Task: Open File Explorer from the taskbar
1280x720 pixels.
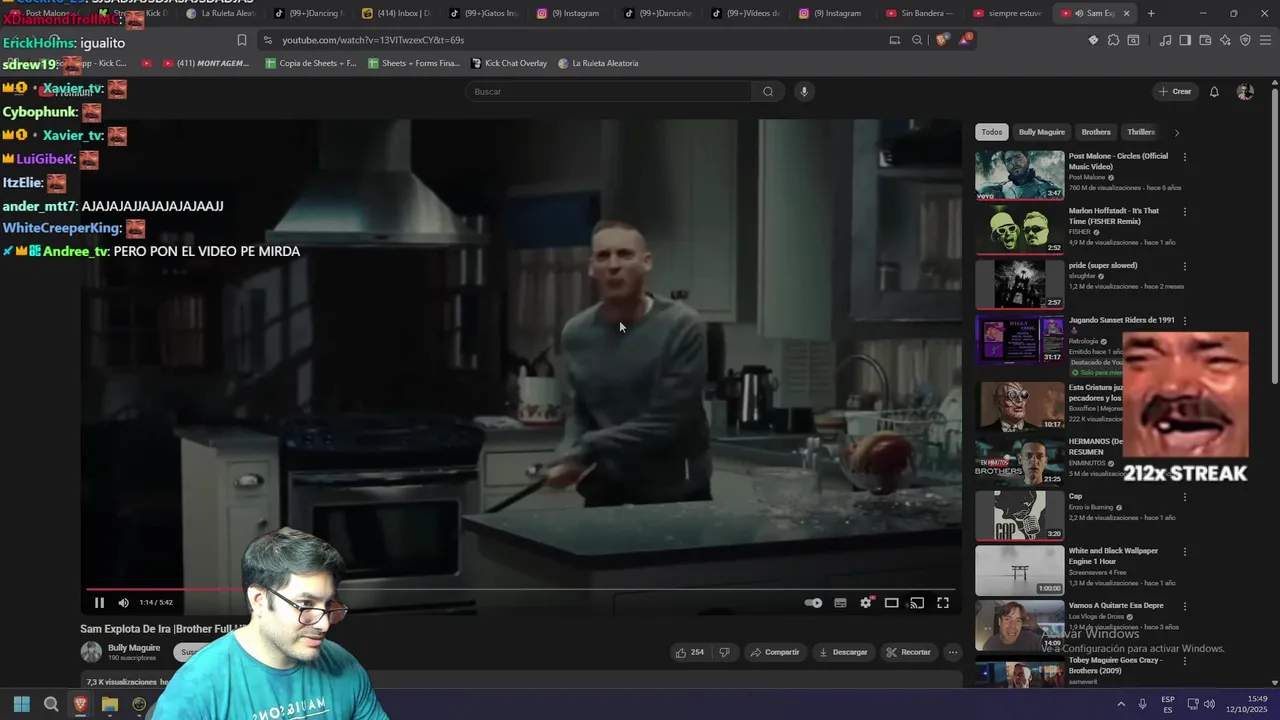Action: pos(110,704)
